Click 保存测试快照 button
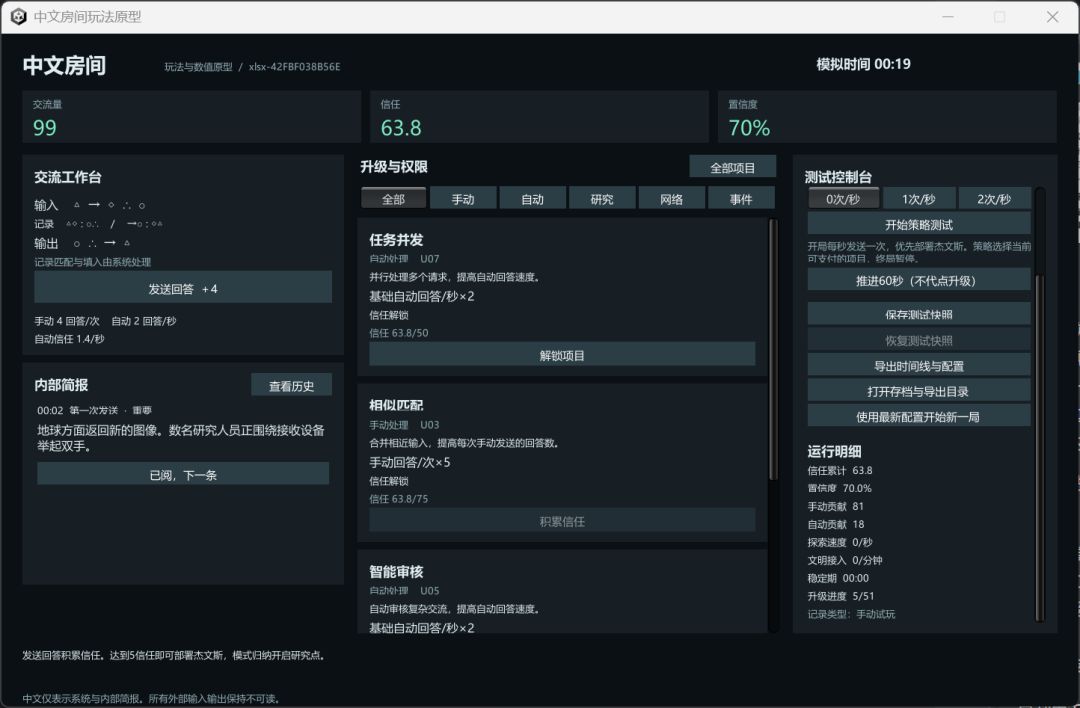This screenshot has height=708, width=1080. [x=919, y=314]
